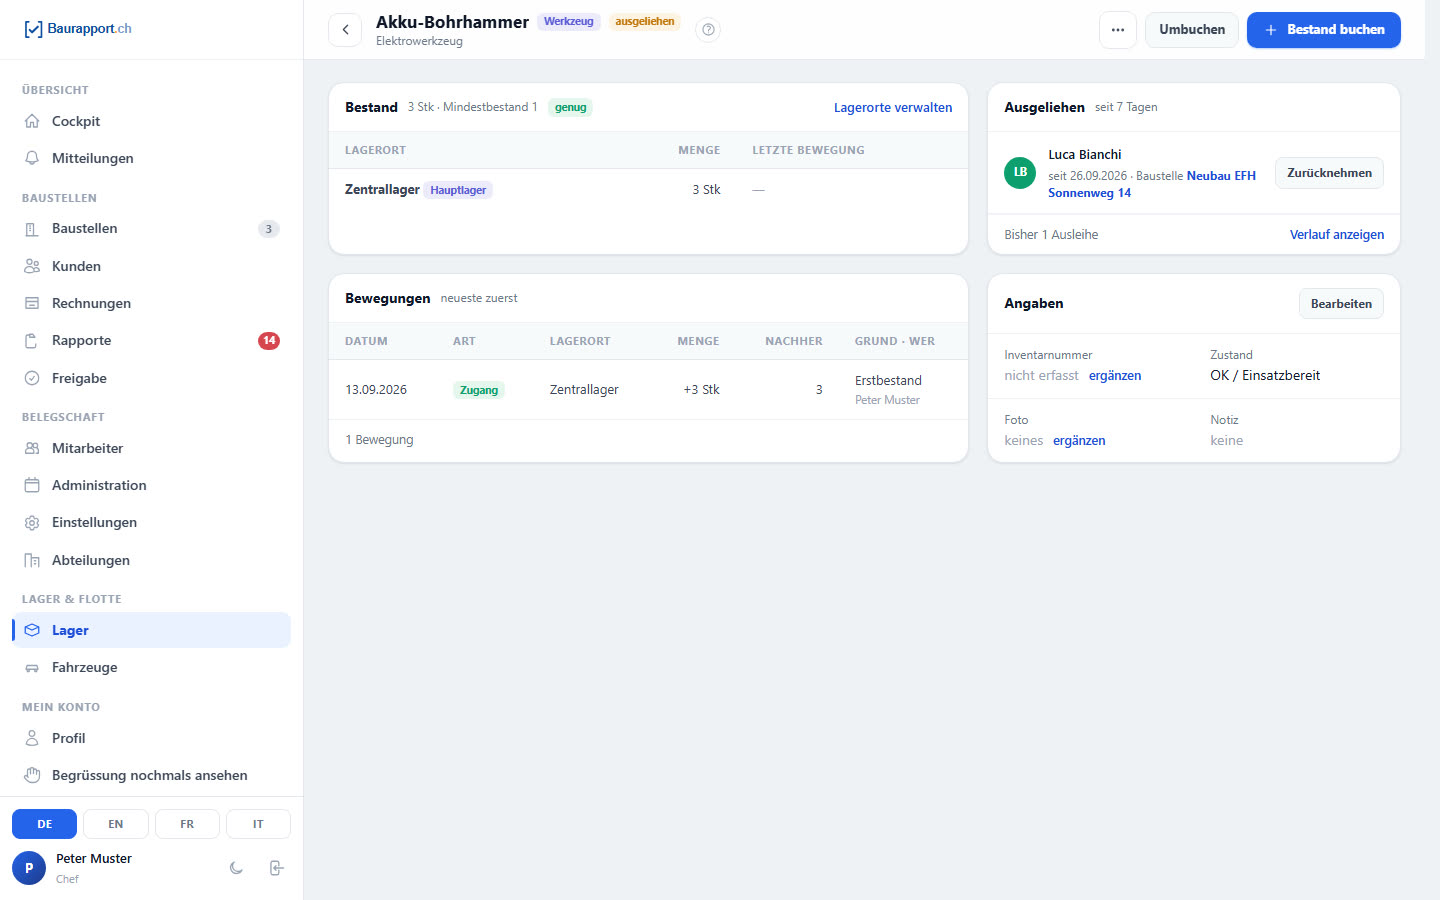Click Peter Muster's P avatar
Screen dimensions: 1440x900
pyautogui.click(x=29, y=868)
